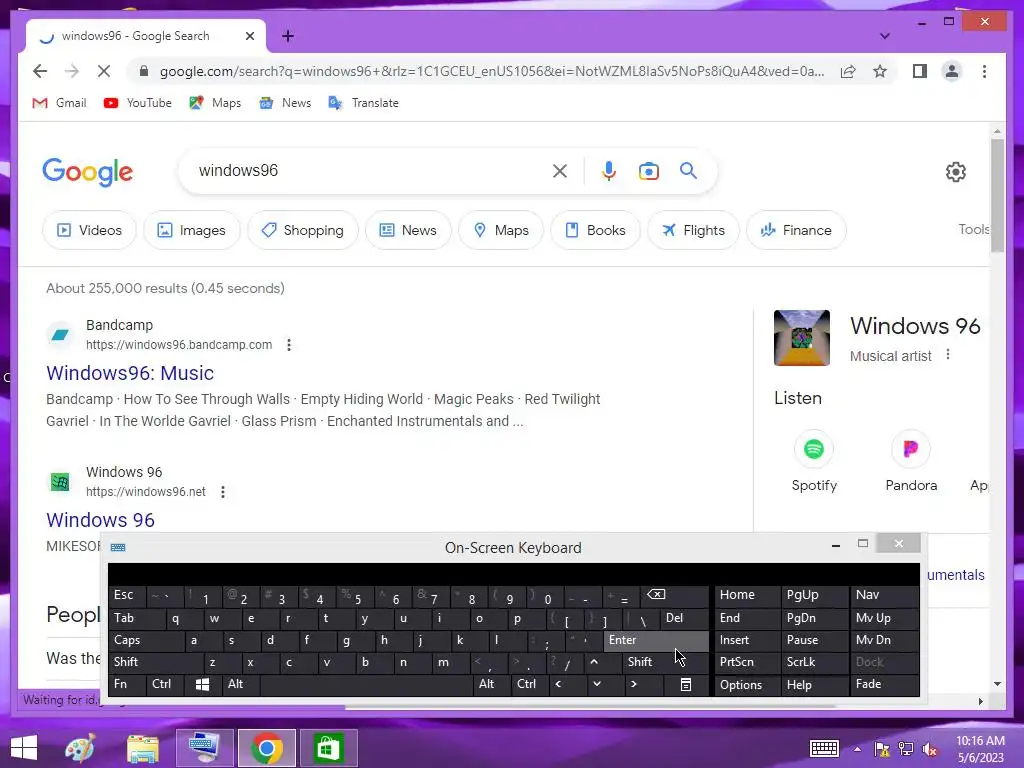Clear the search query with the X
Viewport: 1024px width, 768px height.
click(560, 171)
